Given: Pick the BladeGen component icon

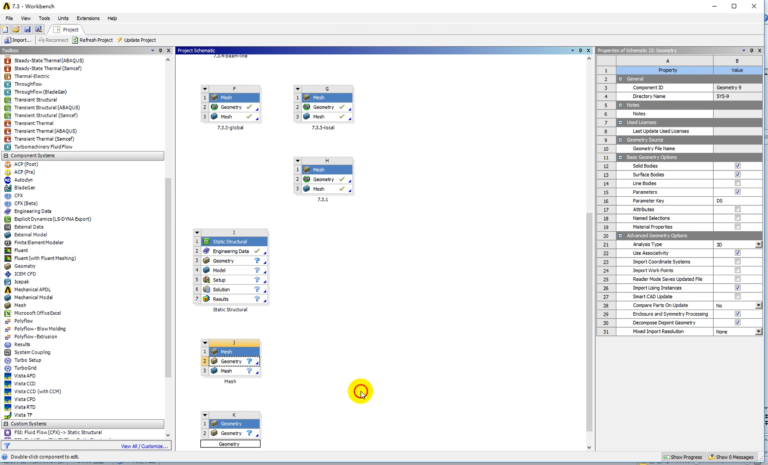Looking at the screenshot, I should (x=7, y=188).
